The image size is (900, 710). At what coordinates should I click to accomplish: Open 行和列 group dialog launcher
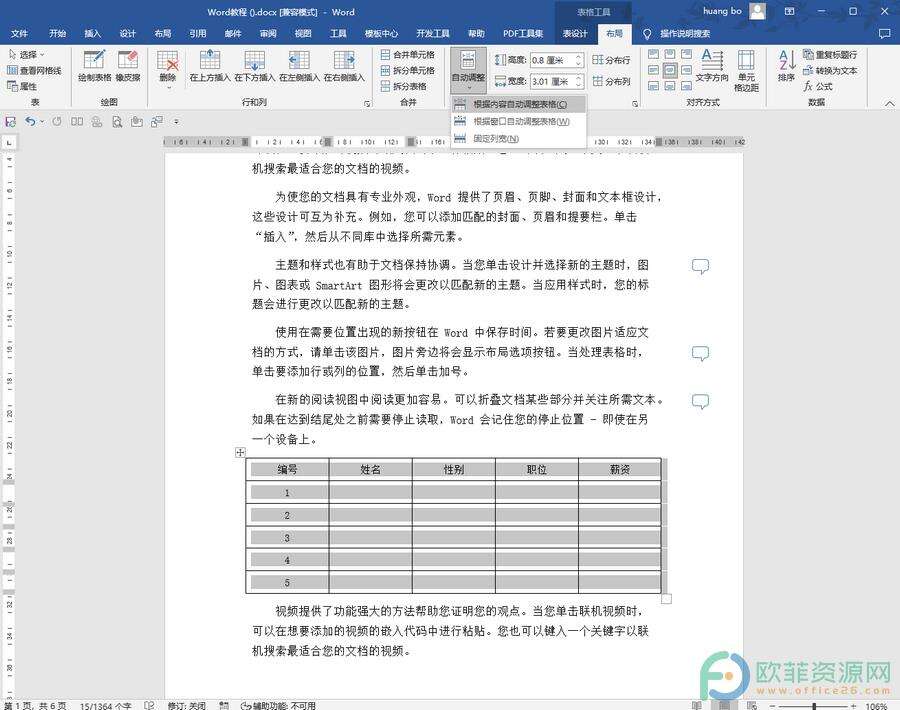[368, 103]
